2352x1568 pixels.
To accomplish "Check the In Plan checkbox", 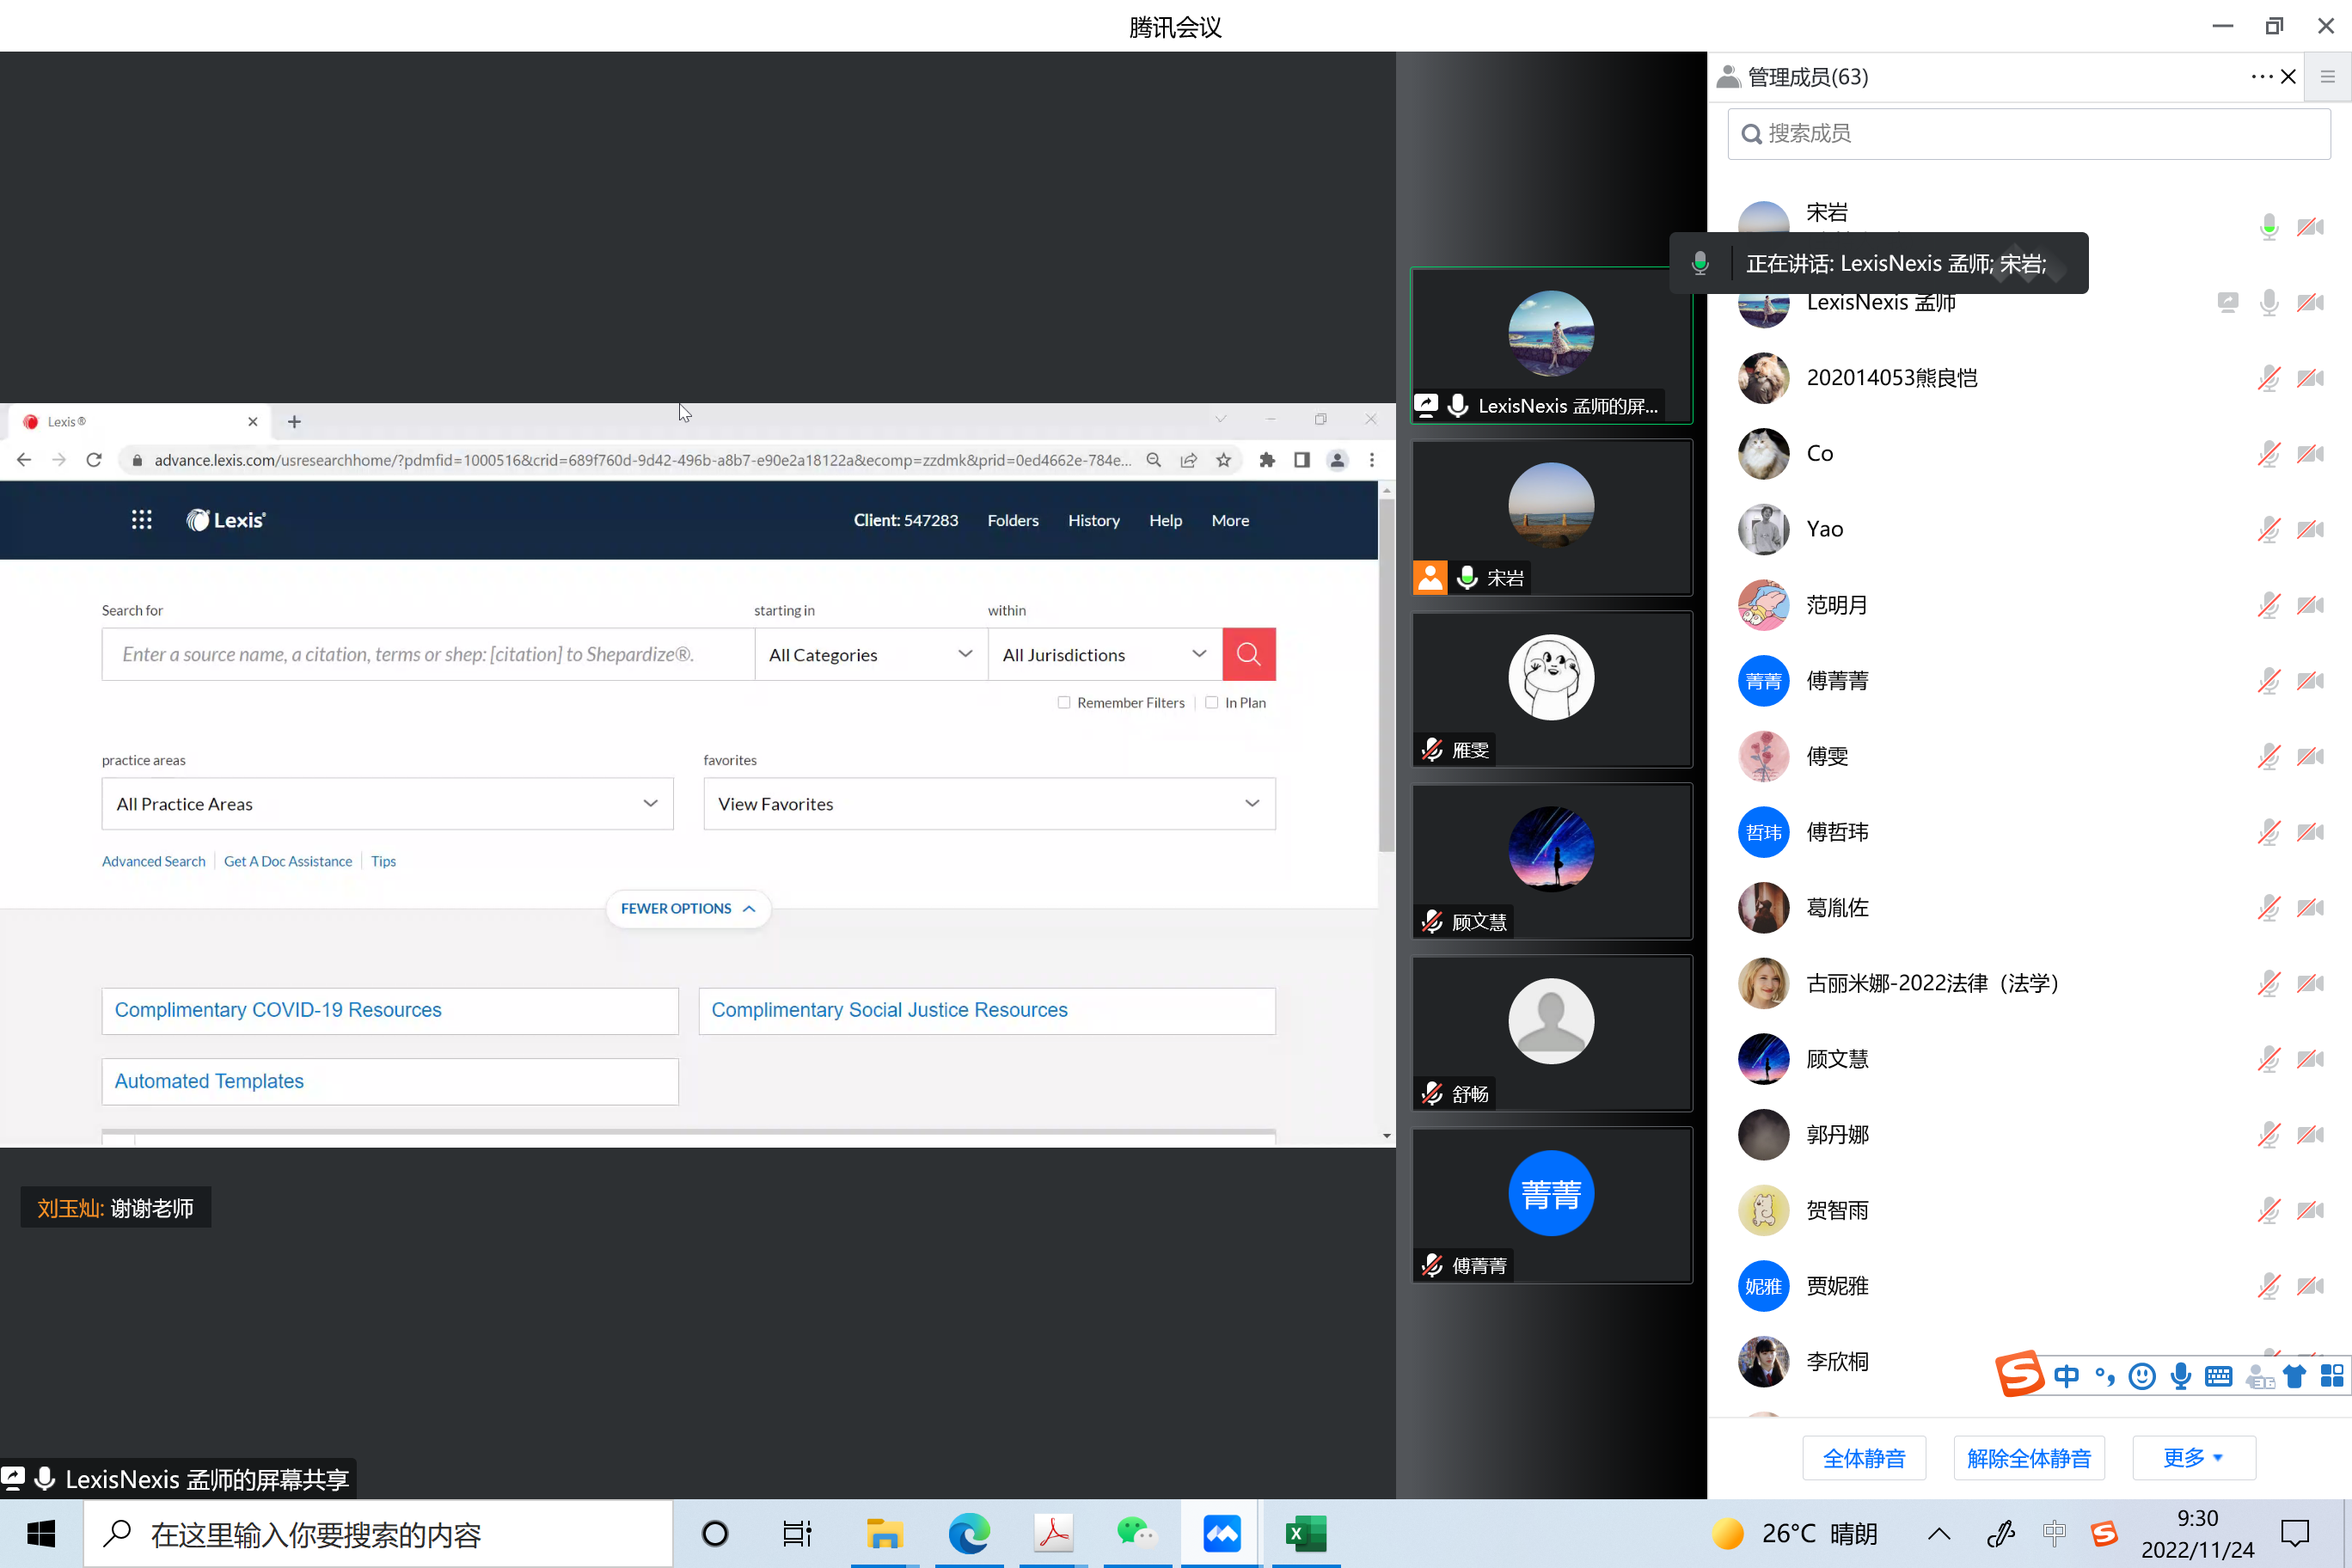I will pos(1212,703).
